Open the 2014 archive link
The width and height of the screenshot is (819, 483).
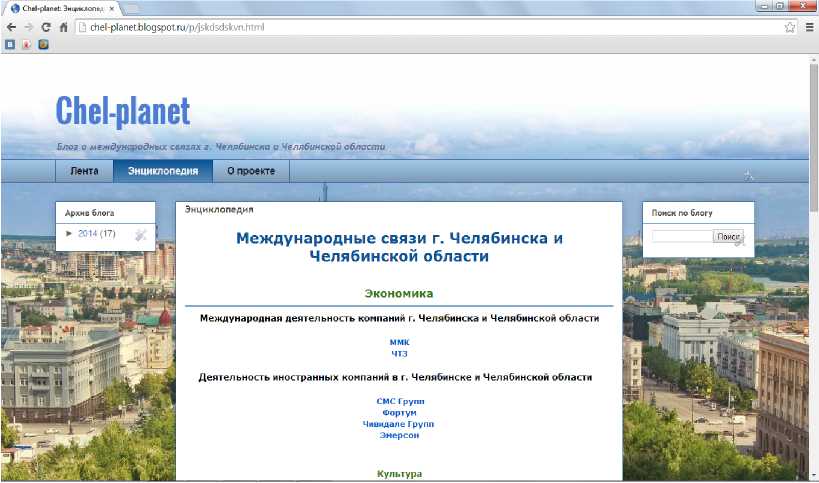[x=88, y=233]
